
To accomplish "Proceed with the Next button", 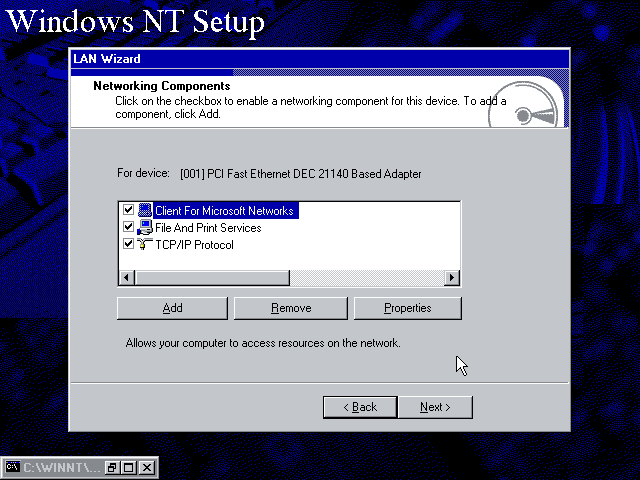I will pyautogui.click(x=435, y=407).
